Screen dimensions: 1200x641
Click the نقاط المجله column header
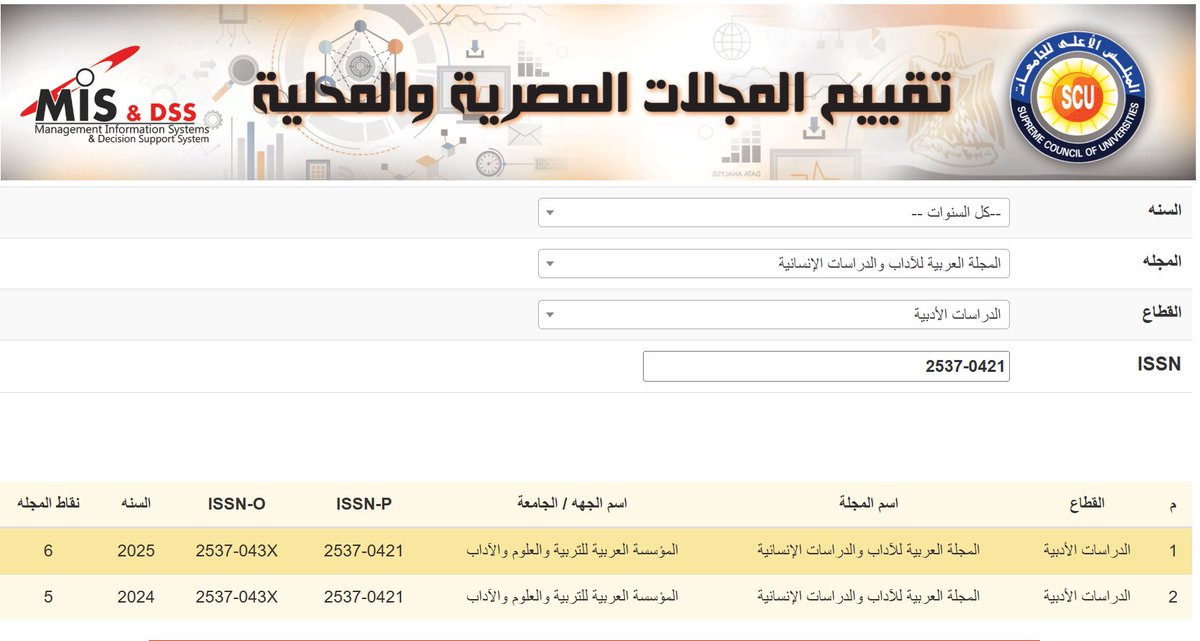click(x=48, y=504)
